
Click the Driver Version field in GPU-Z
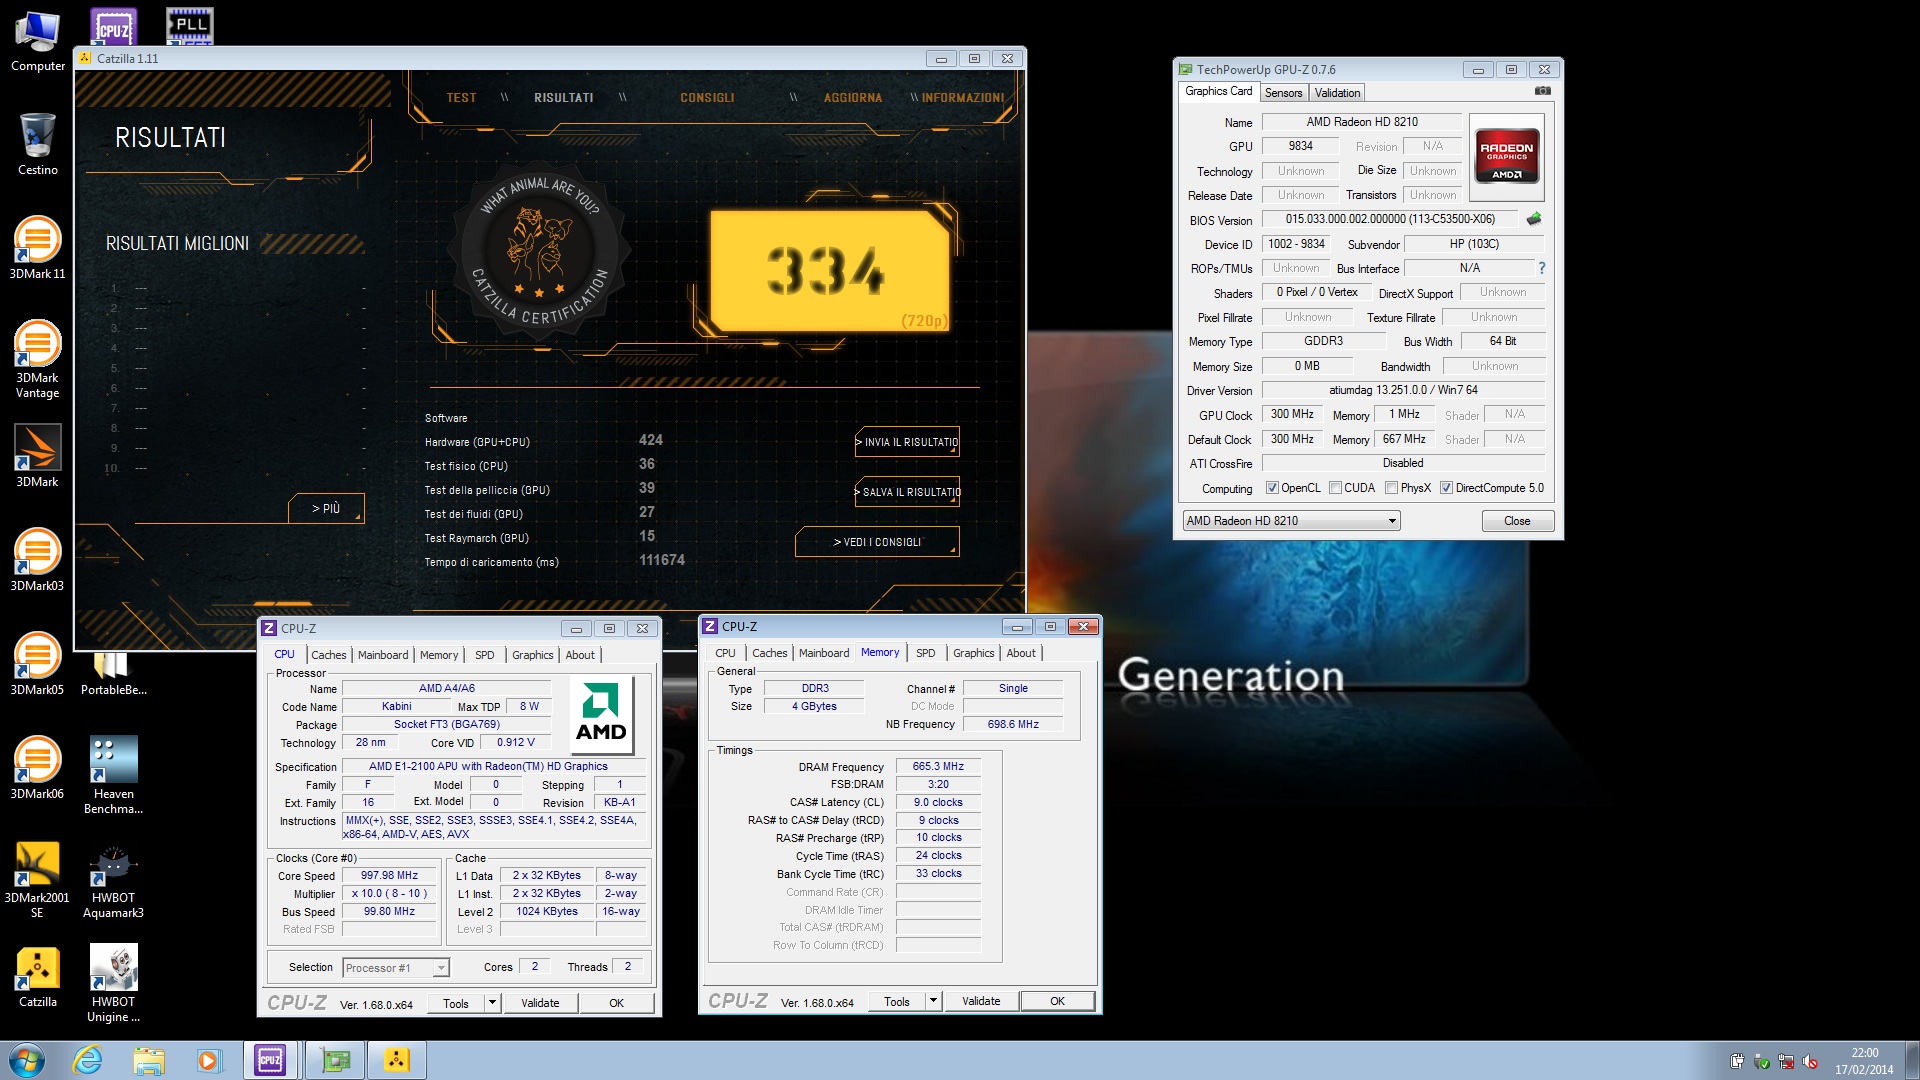click(x=1403, y=390)
